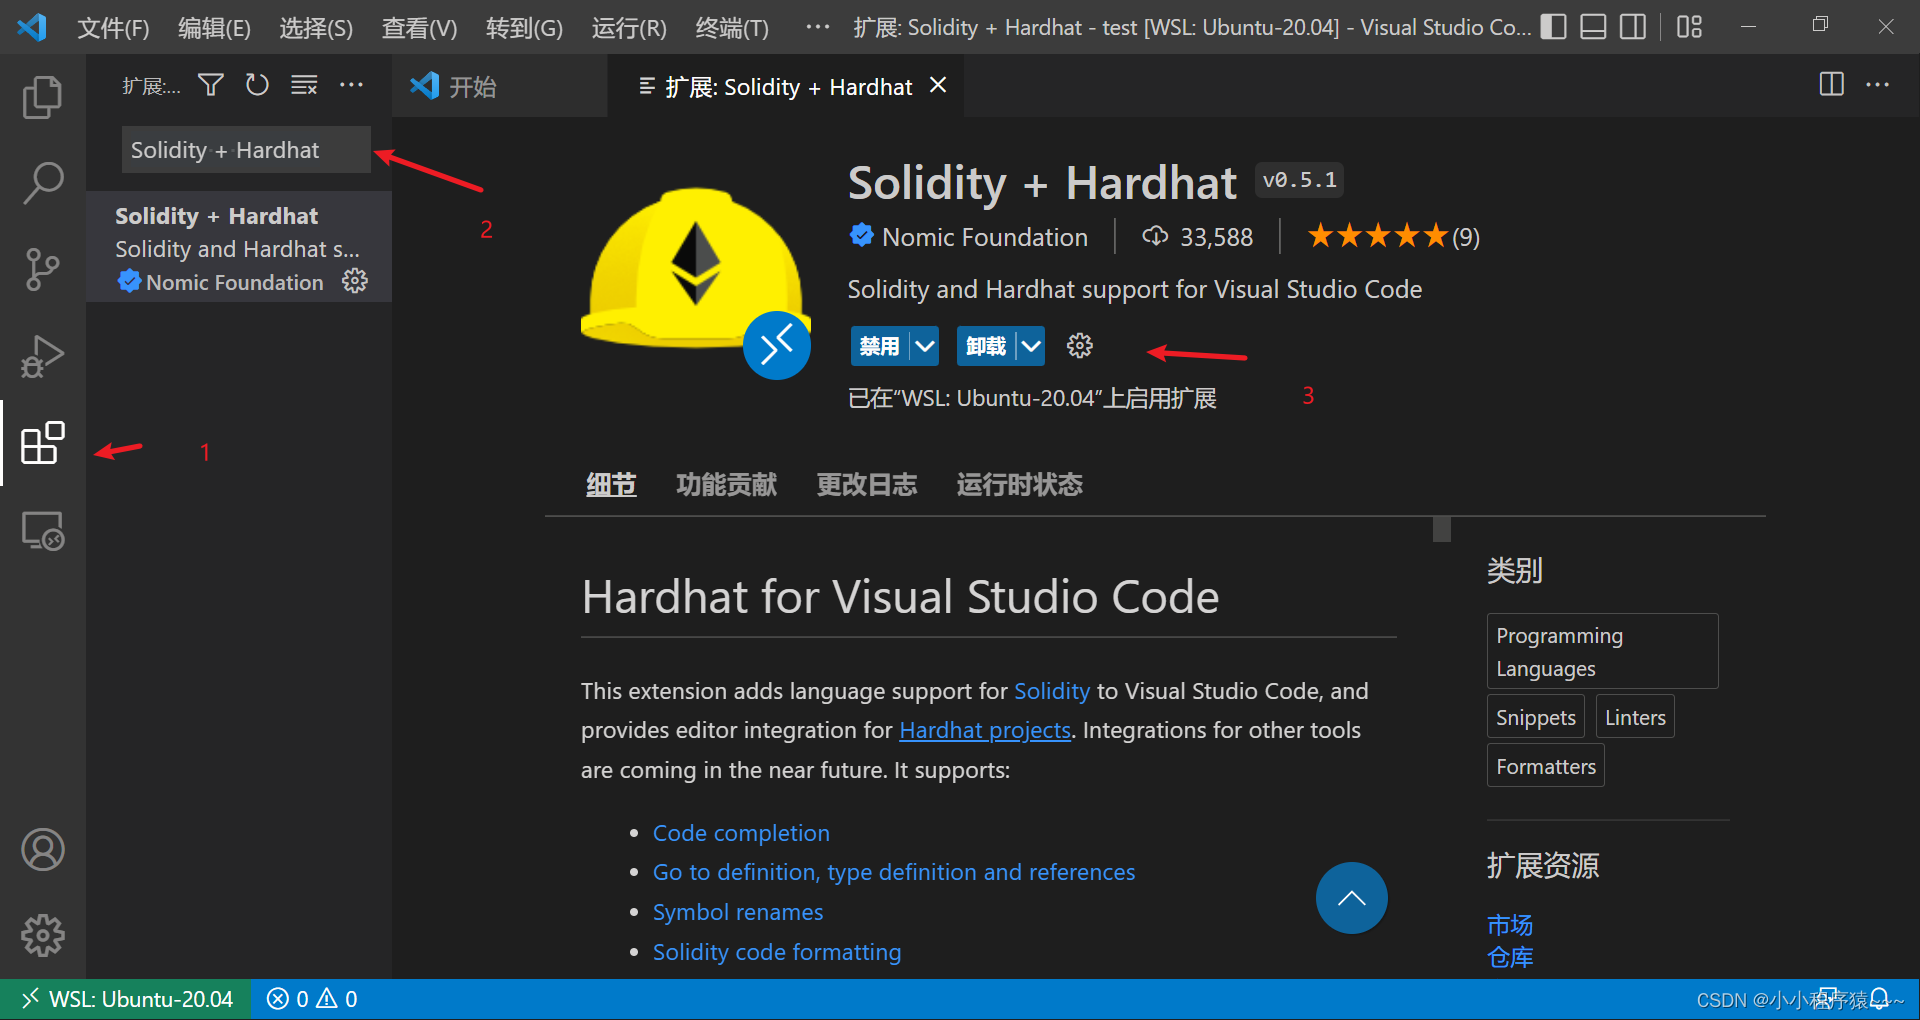
Task: Click the 禁用 button
Action: (880, 346)
